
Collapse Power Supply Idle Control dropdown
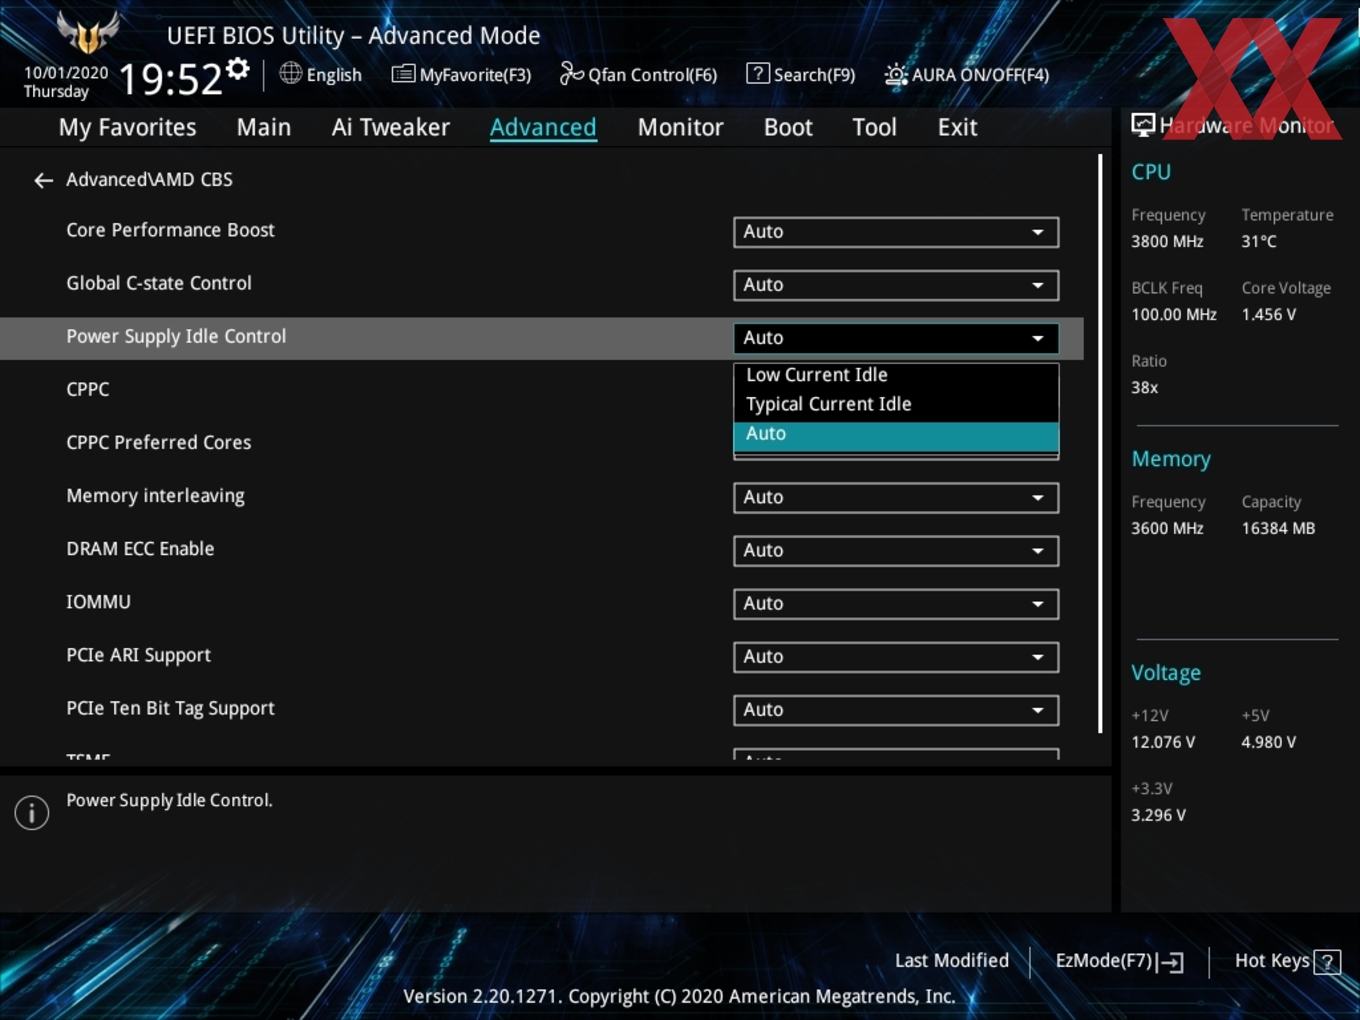tap(896, 338)
